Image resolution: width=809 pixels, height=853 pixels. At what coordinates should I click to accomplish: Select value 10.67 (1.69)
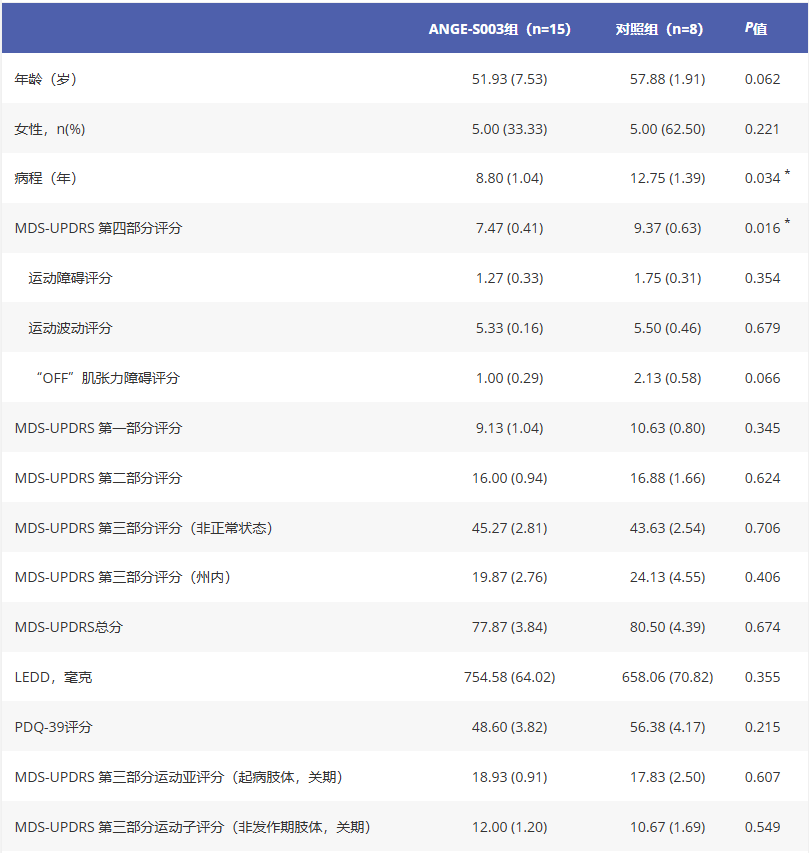pos(668,827)
